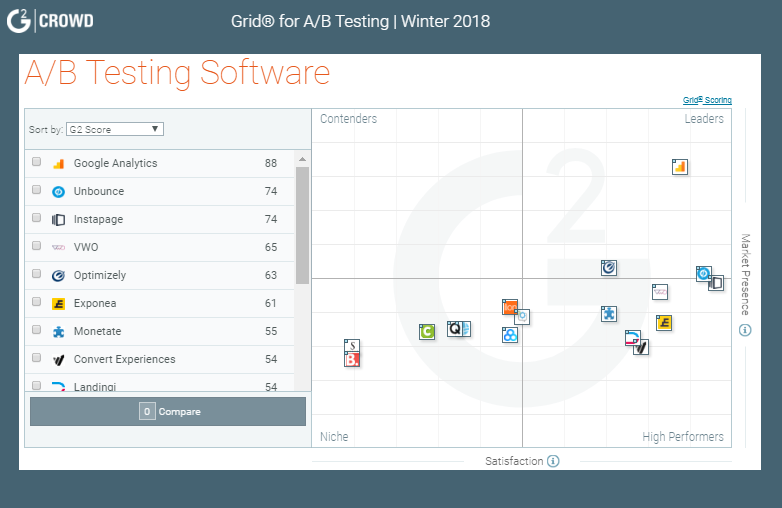Check the VWO checkbox

coord(36,245)
